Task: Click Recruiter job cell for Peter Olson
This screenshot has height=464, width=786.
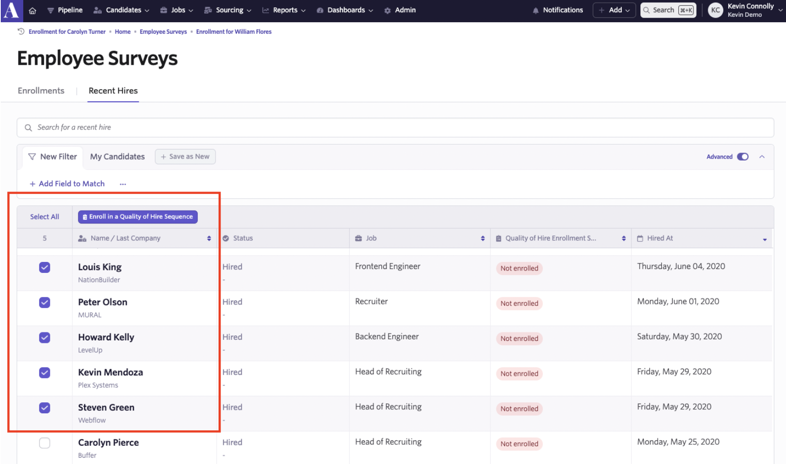Action: [x=371, y=302]
